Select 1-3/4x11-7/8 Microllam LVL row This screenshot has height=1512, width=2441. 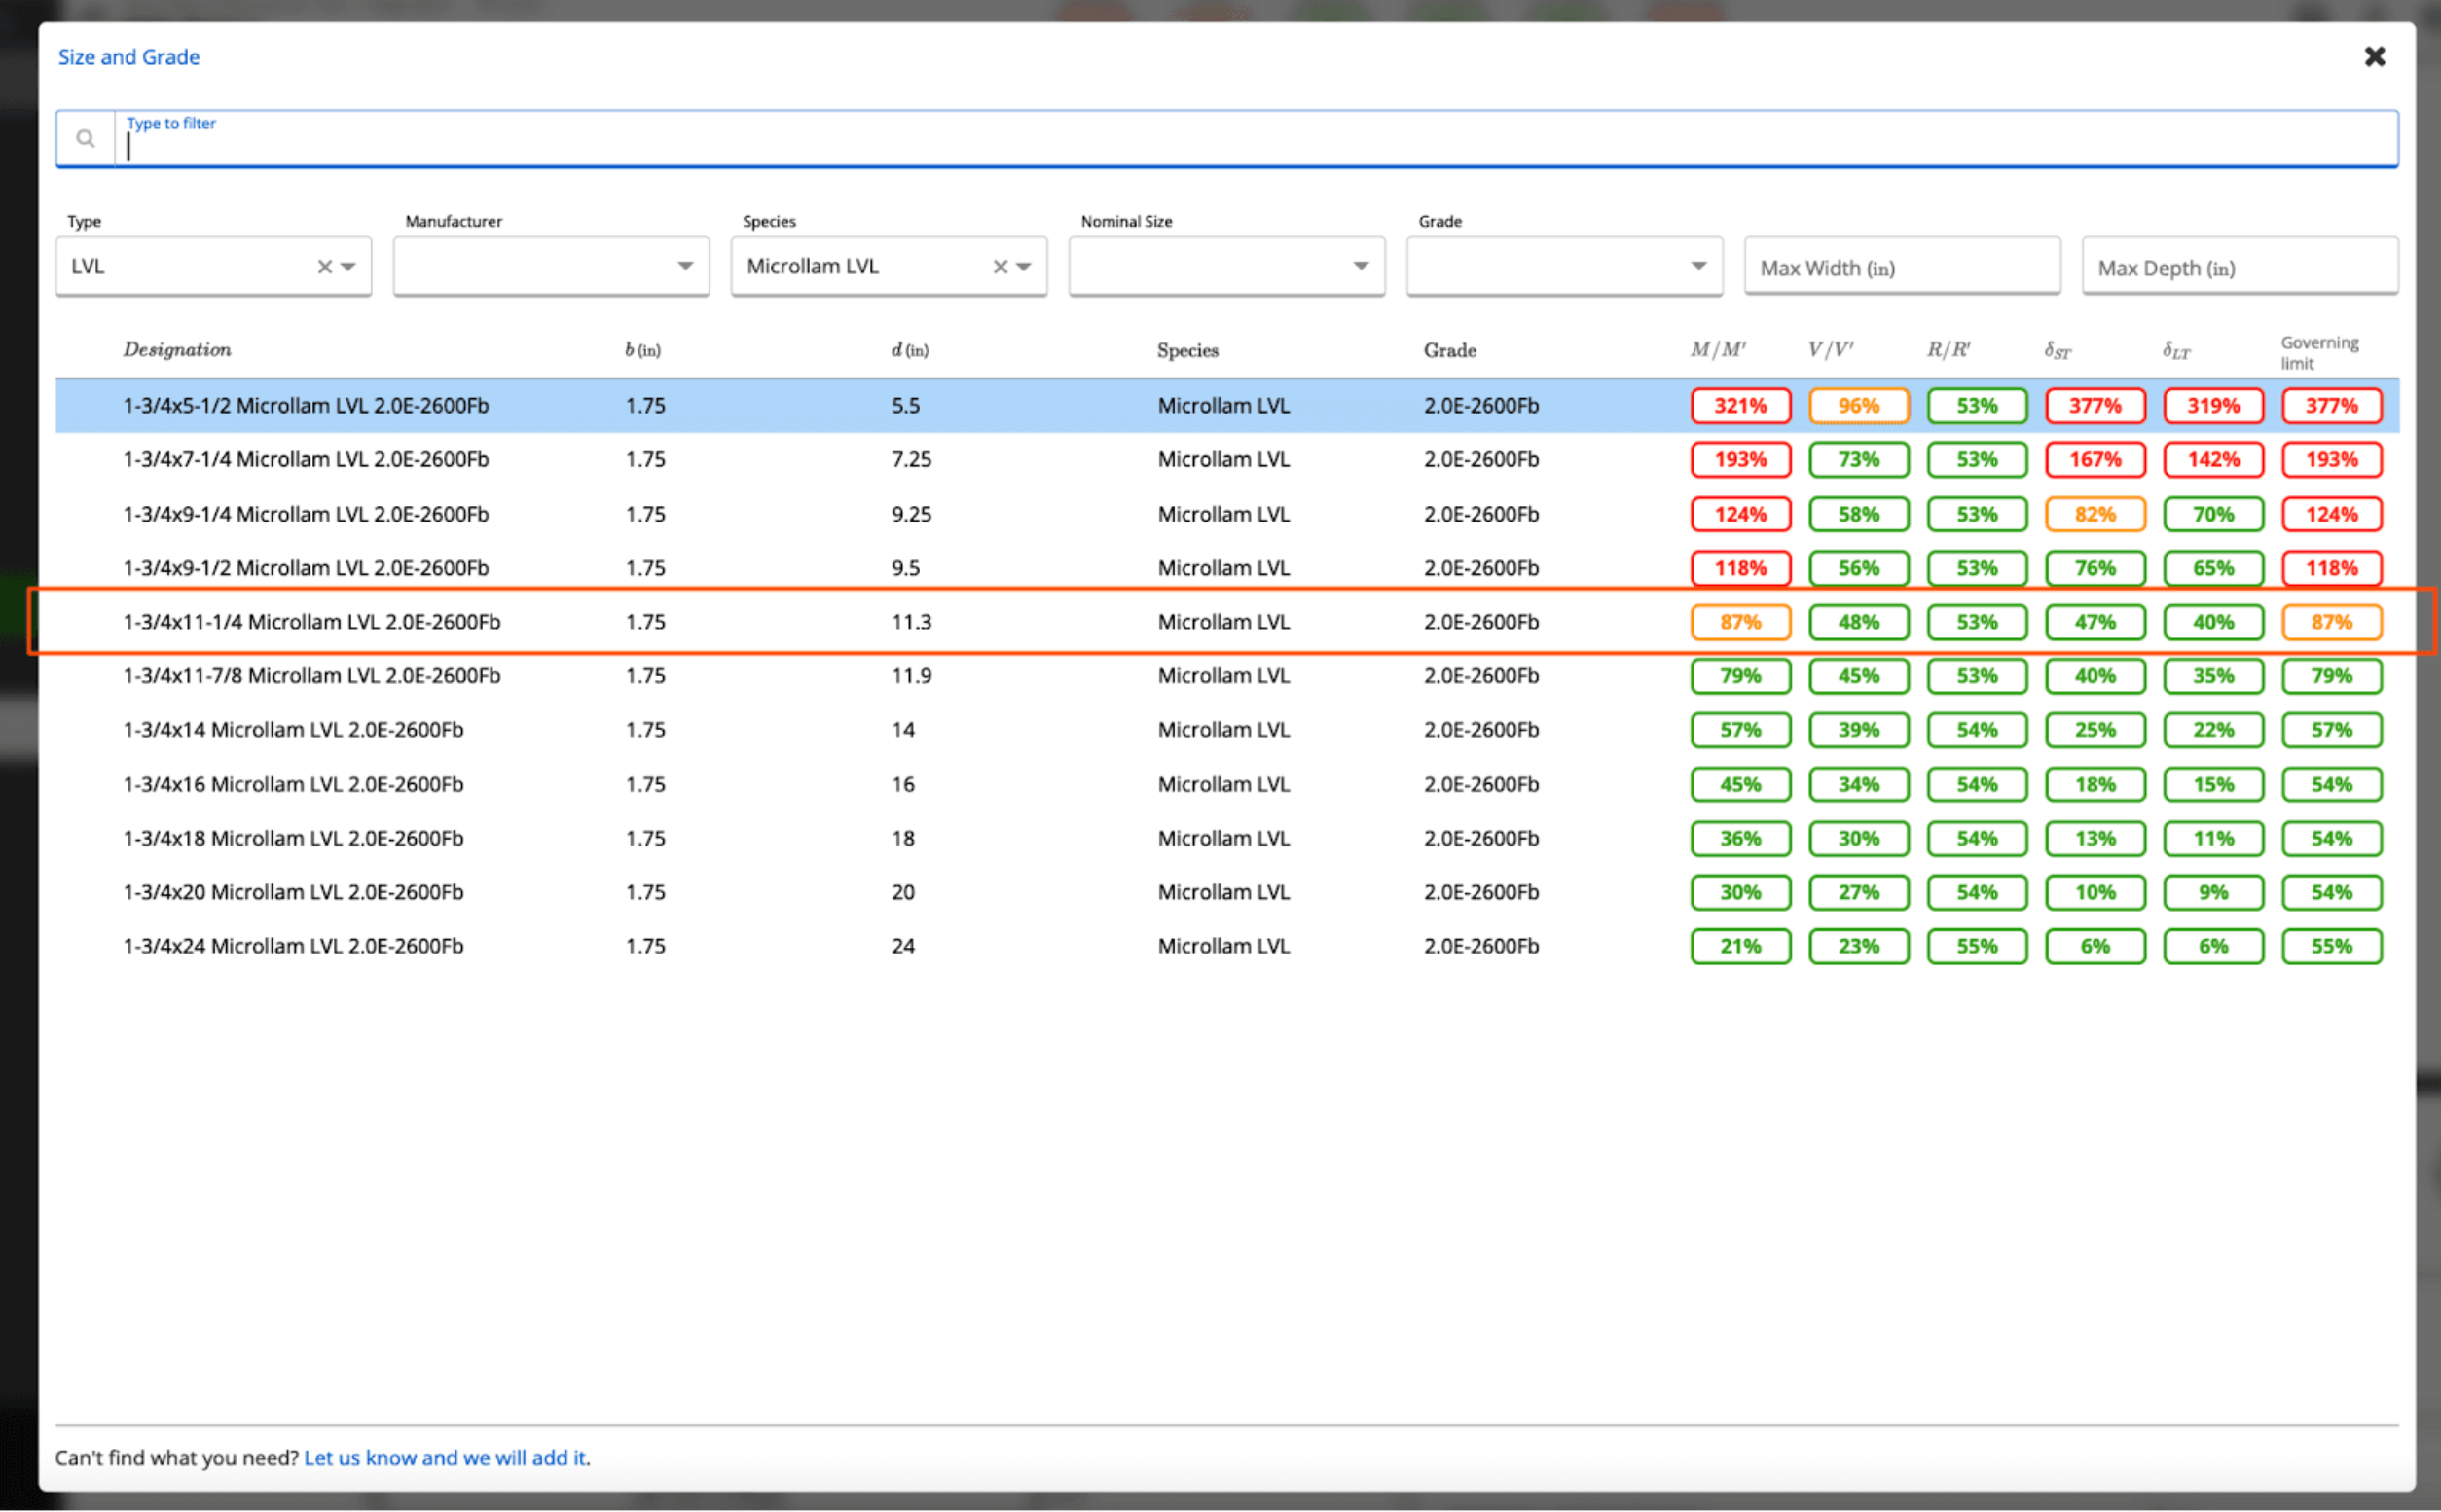(1227, 676)
